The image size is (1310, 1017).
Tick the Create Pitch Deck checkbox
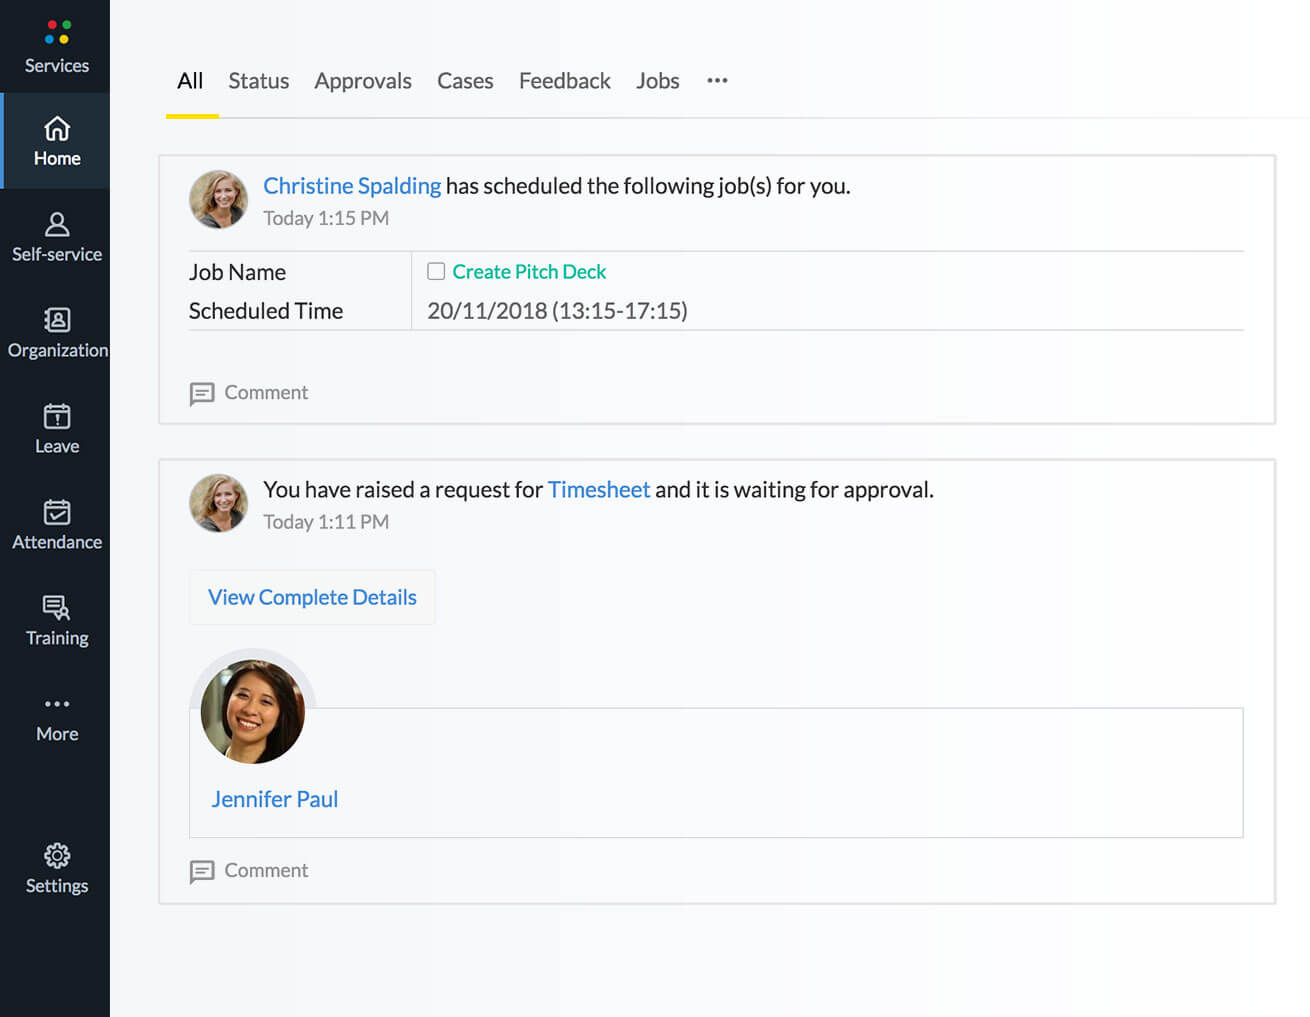tap(436, 271)
